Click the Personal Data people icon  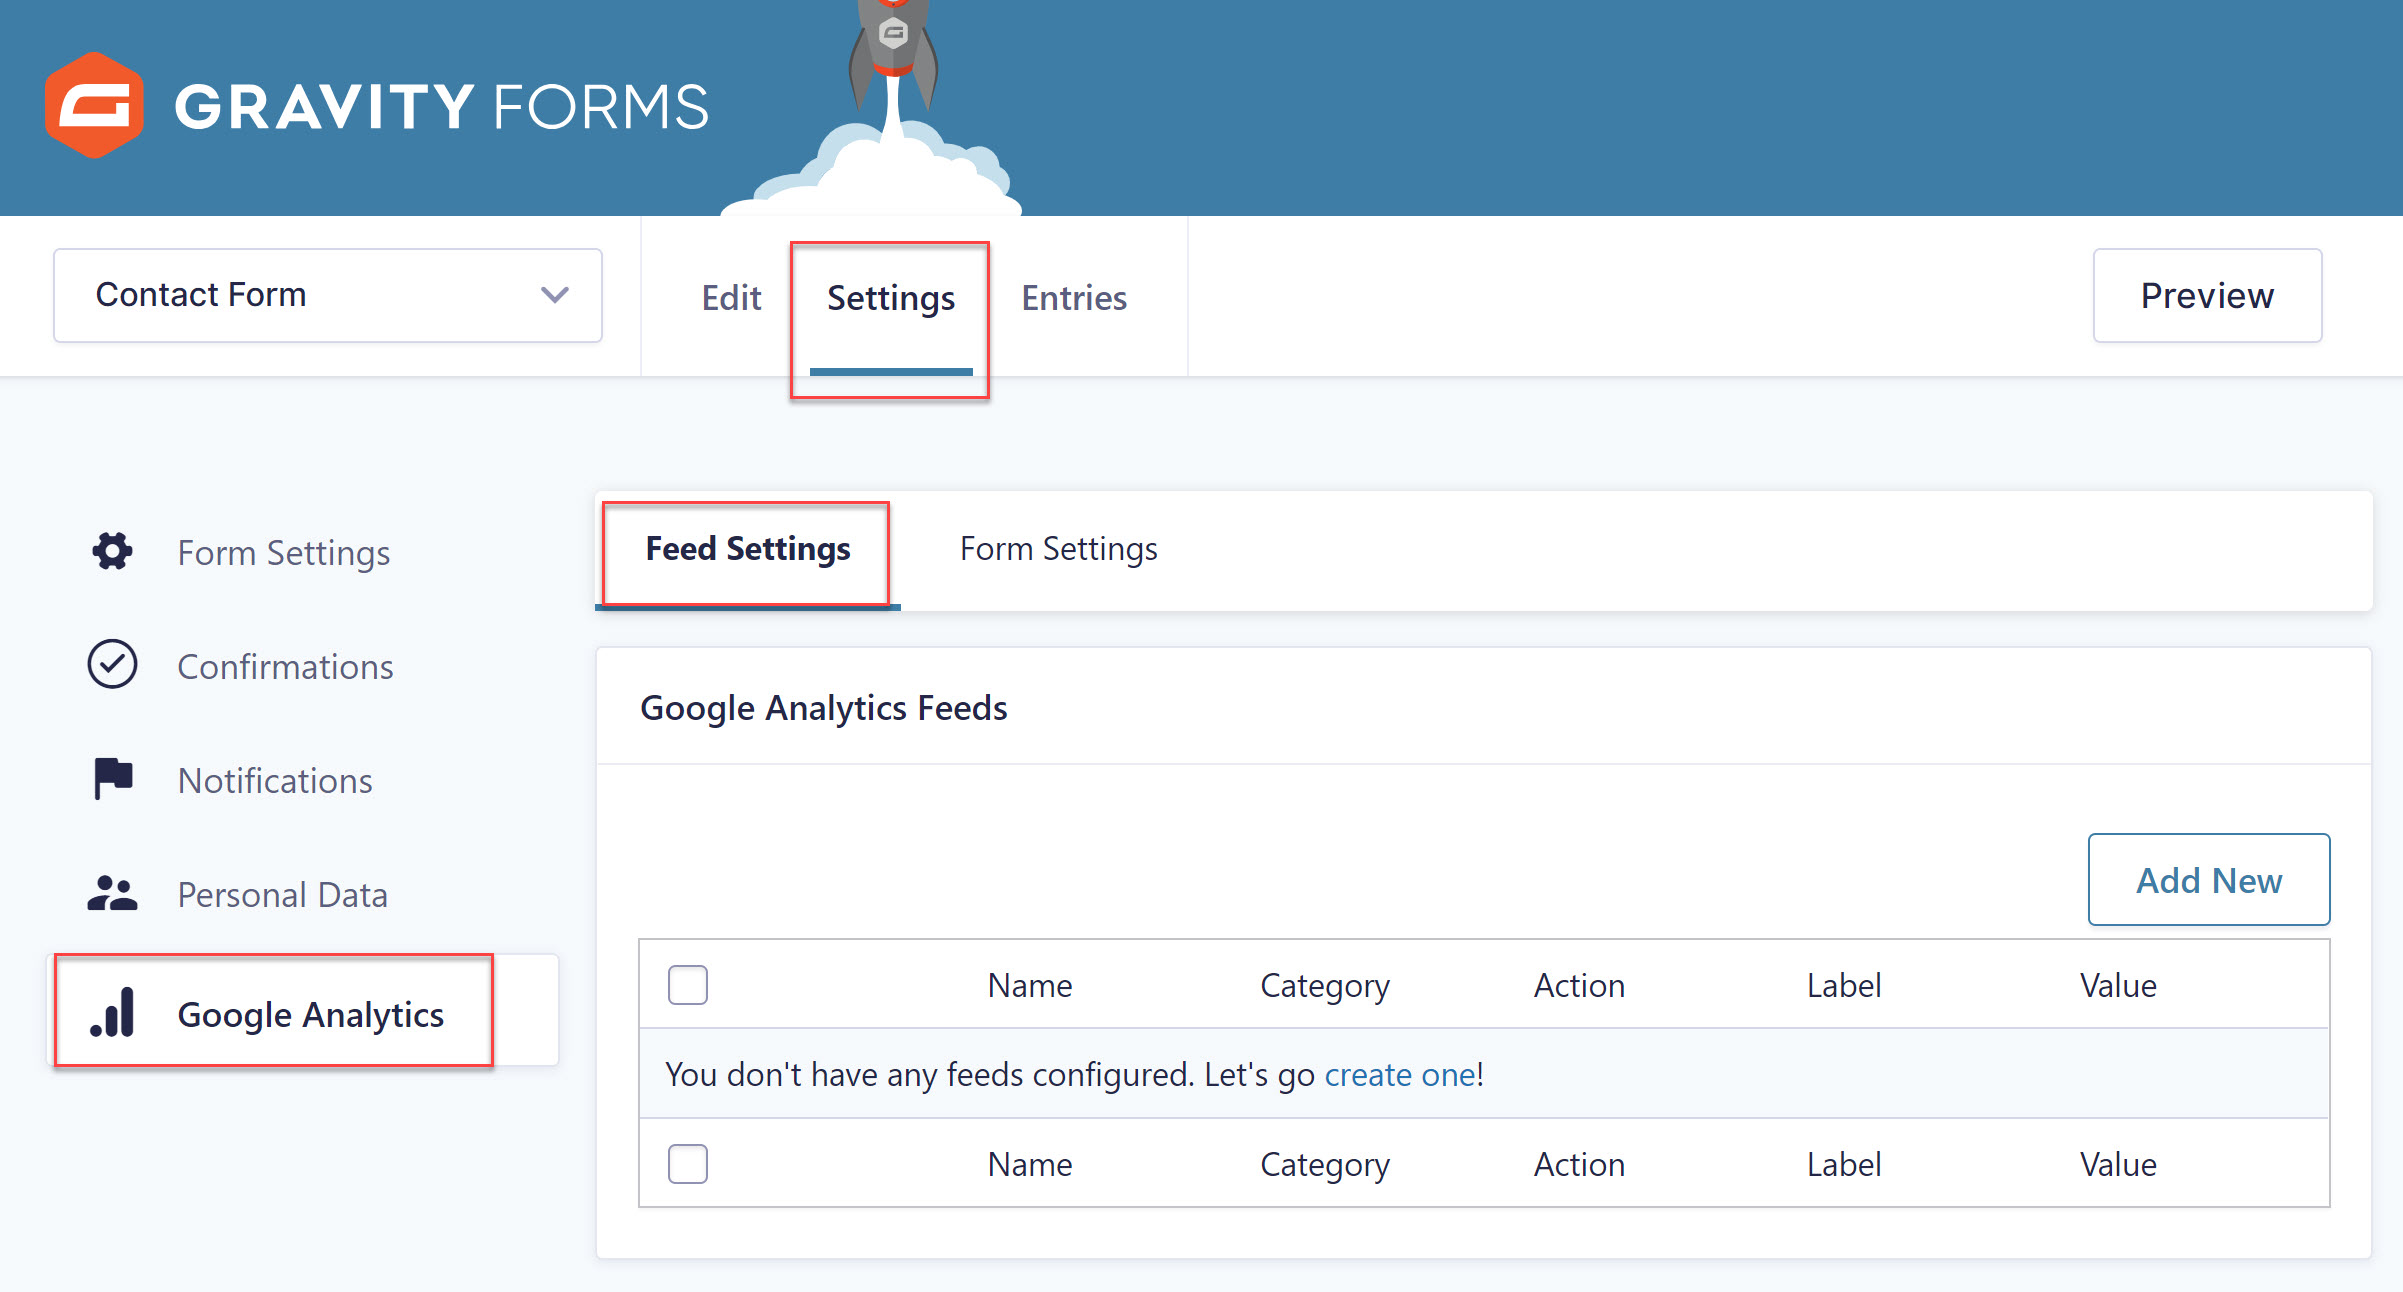pyautogui.click(x=112, y=893)
